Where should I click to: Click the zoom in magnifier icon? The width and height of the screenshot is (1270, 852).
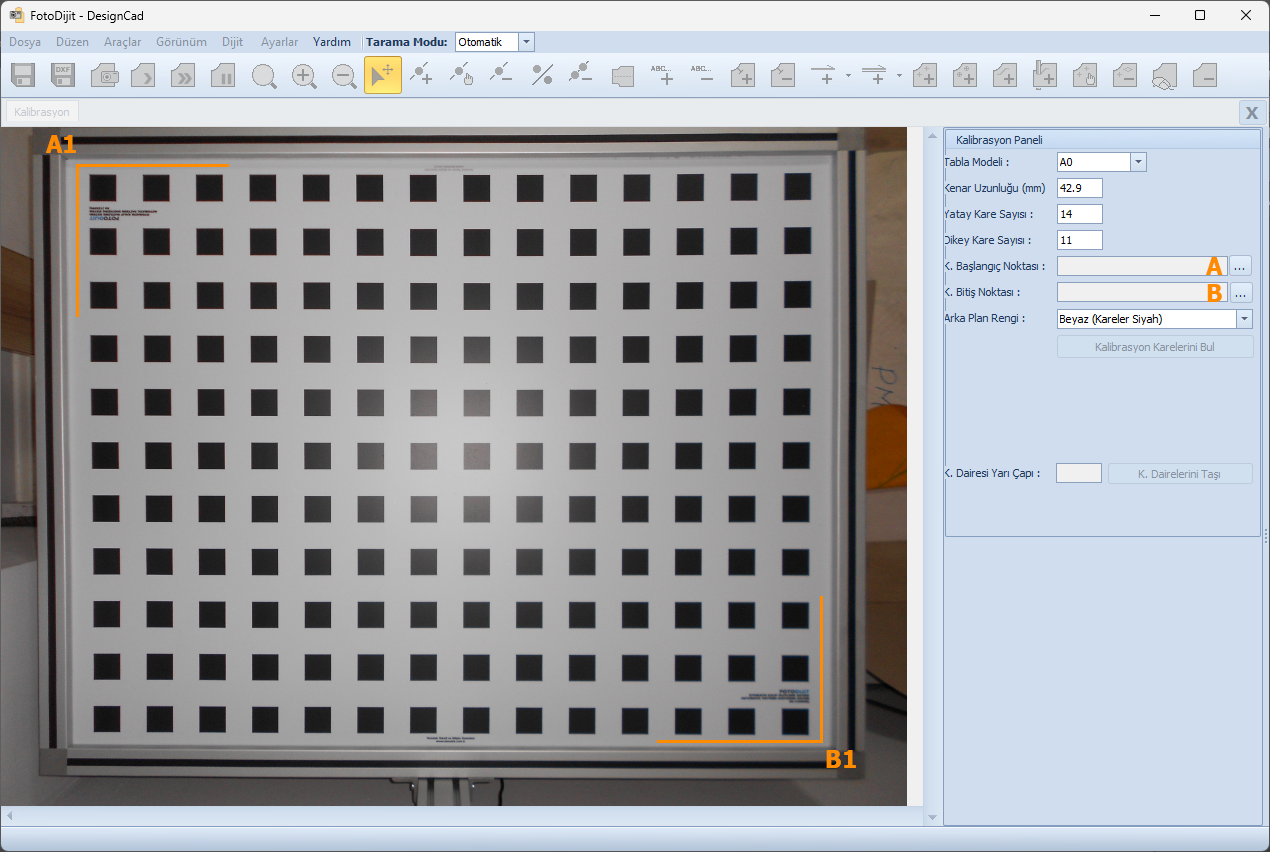(x=304, y=76)
